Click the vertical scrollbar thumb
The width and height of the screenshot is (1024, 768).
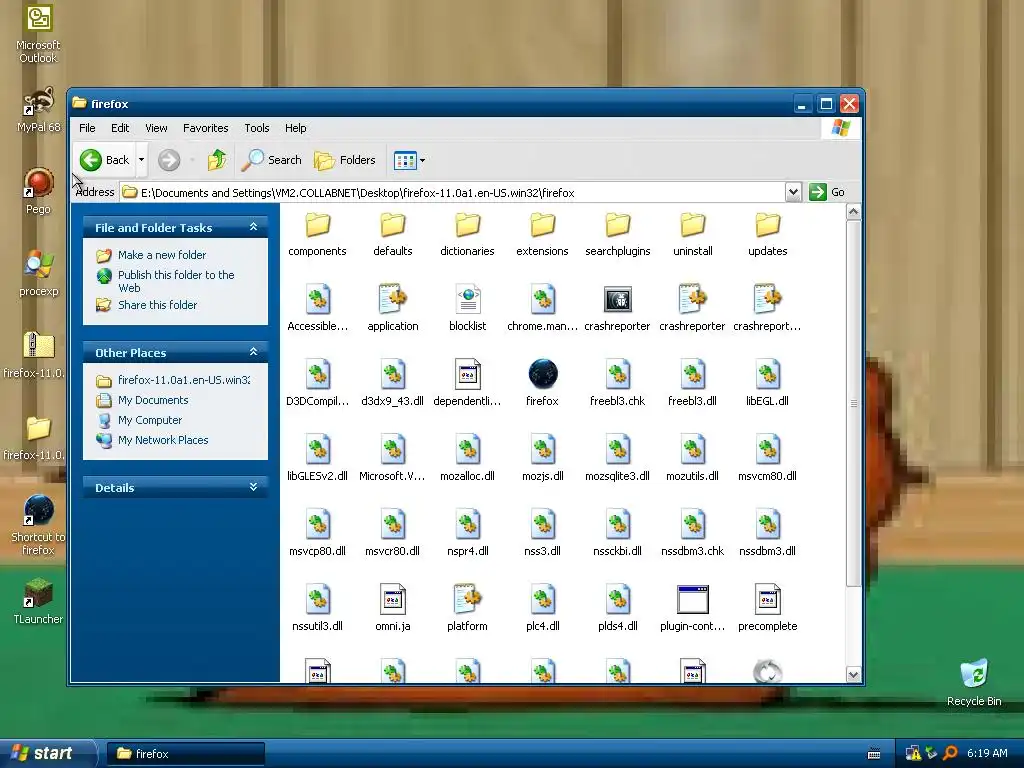coord(854,403)
